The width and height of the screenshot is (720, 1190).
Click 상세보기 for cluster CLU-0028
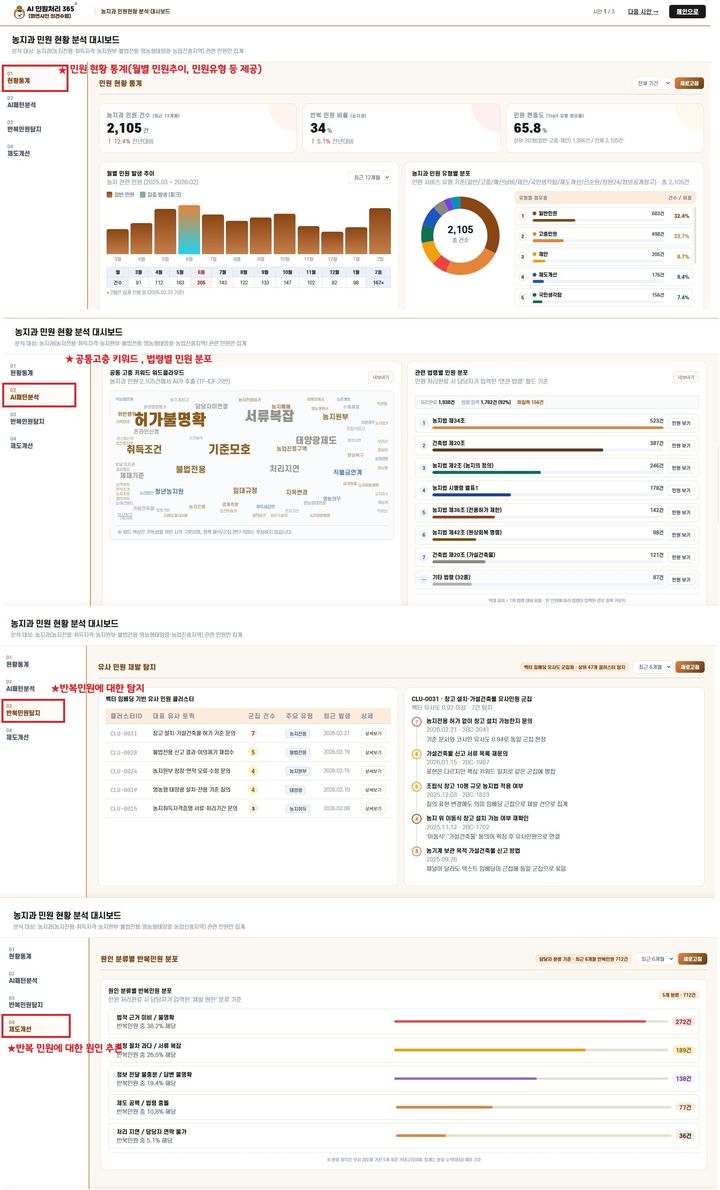pos(372,752)
